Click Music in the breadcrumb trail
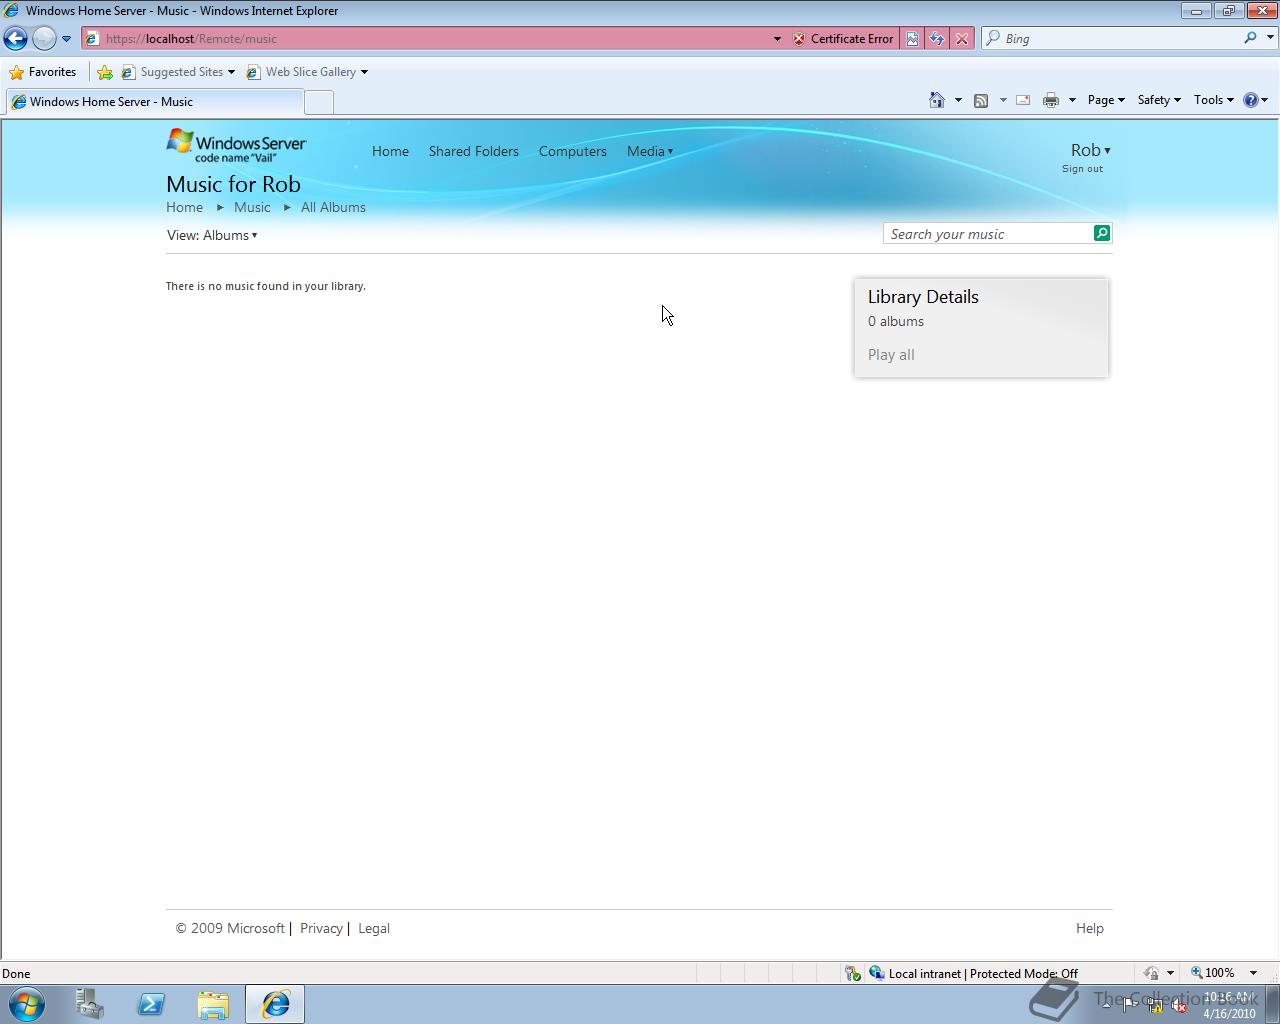1280x1024 pixels. [252, 208]
